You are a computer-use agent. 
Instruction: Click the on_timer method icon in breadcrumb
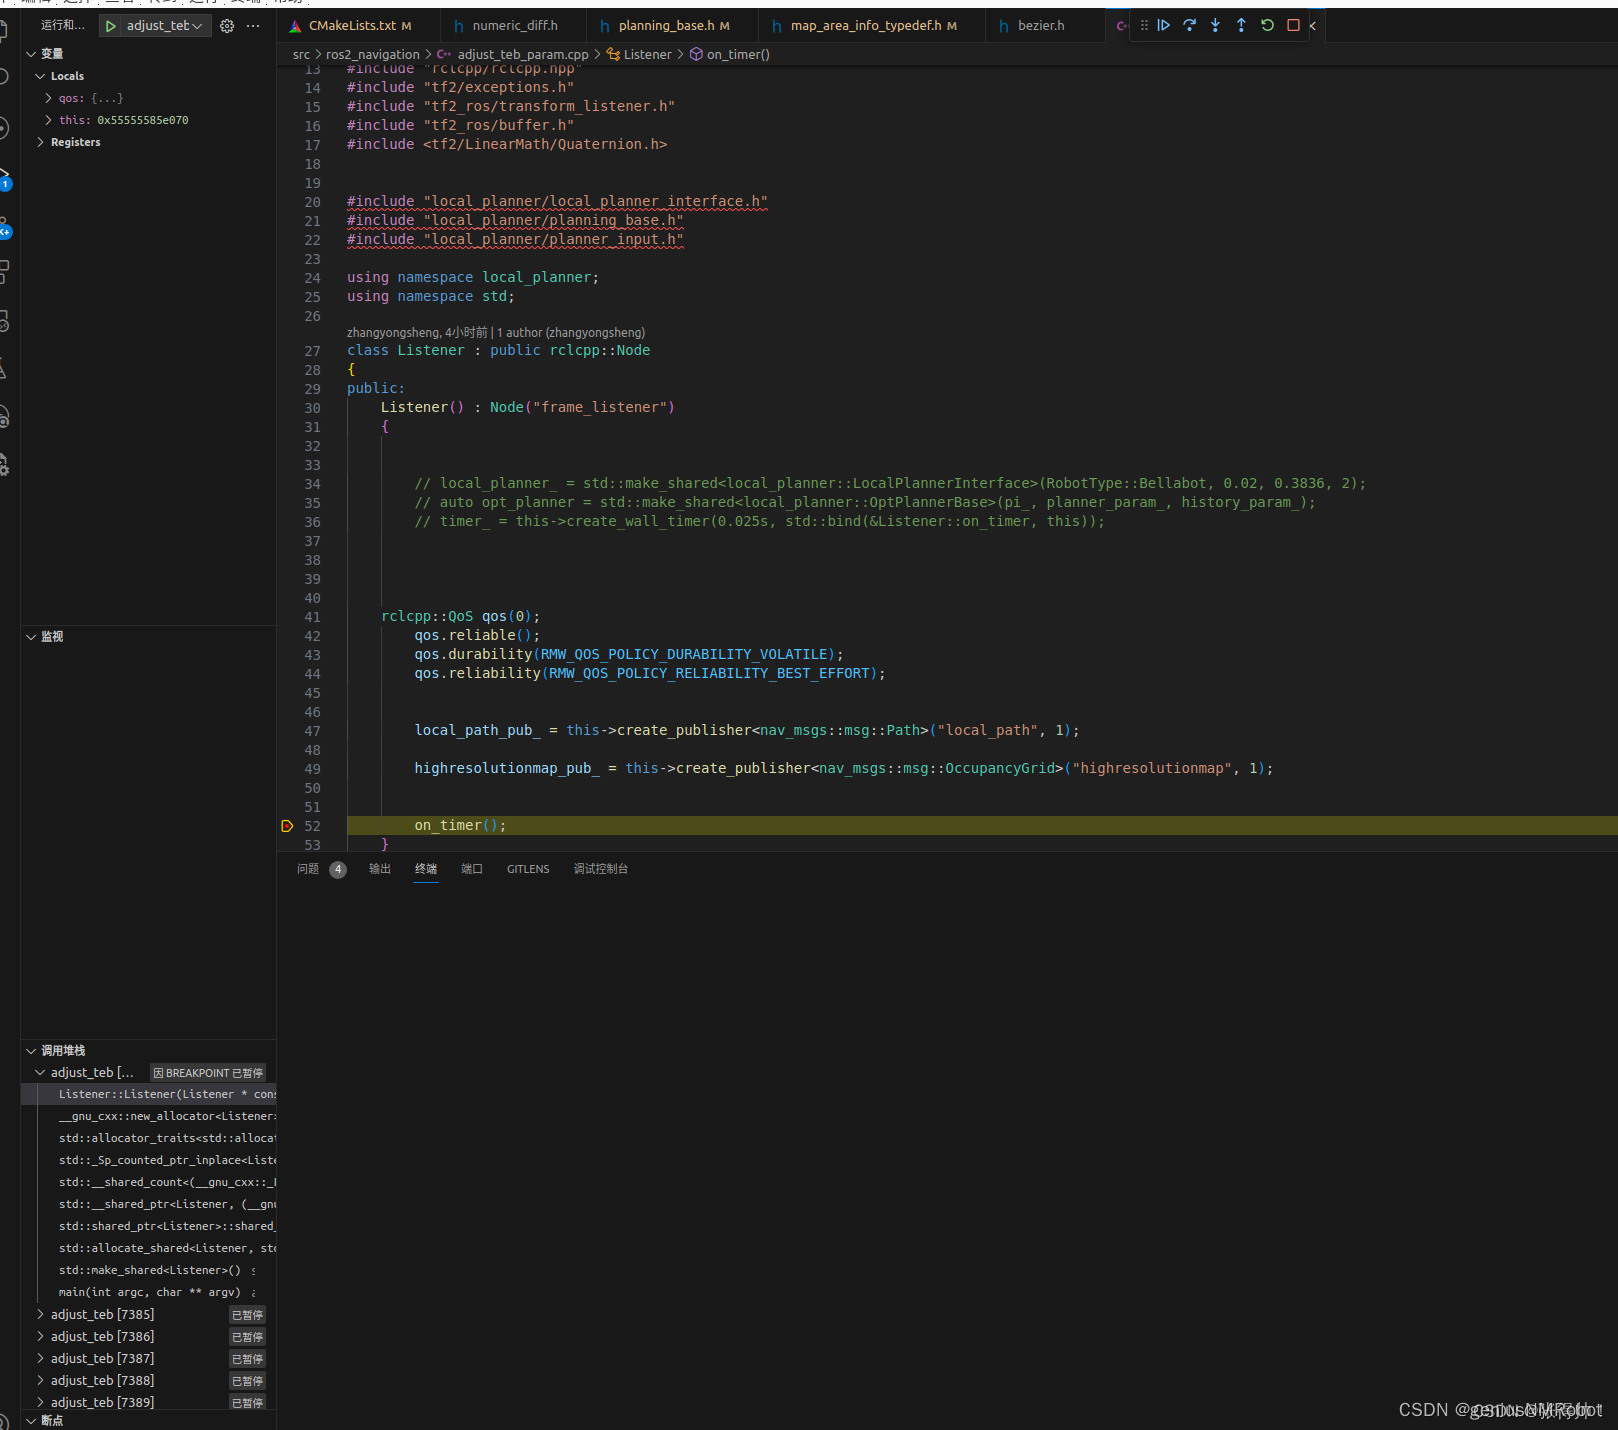pyautogui.click(x=696, y=55)
